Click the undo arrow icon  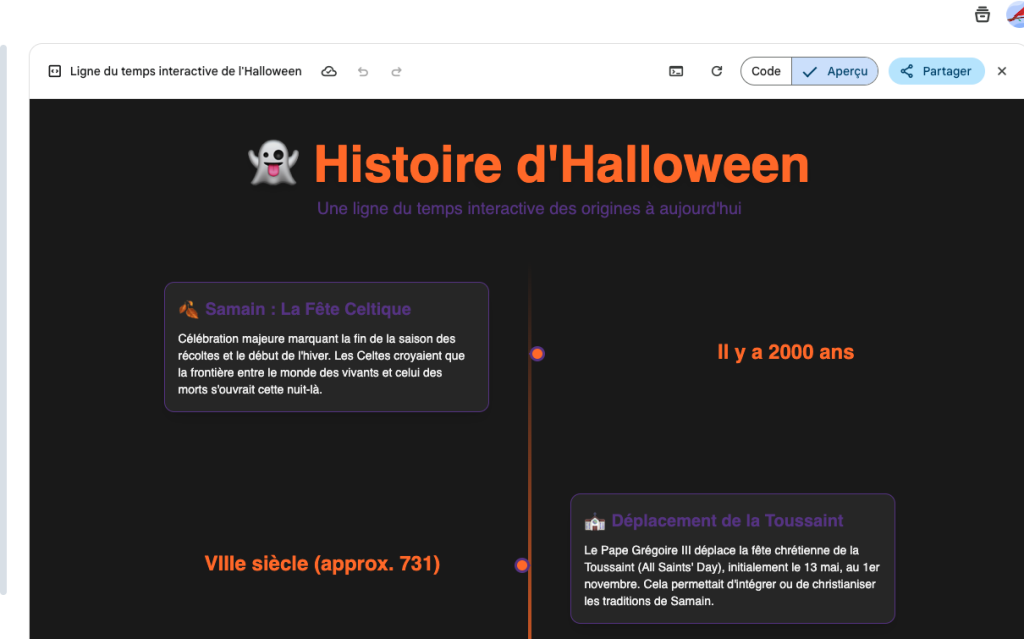point(362,72)
